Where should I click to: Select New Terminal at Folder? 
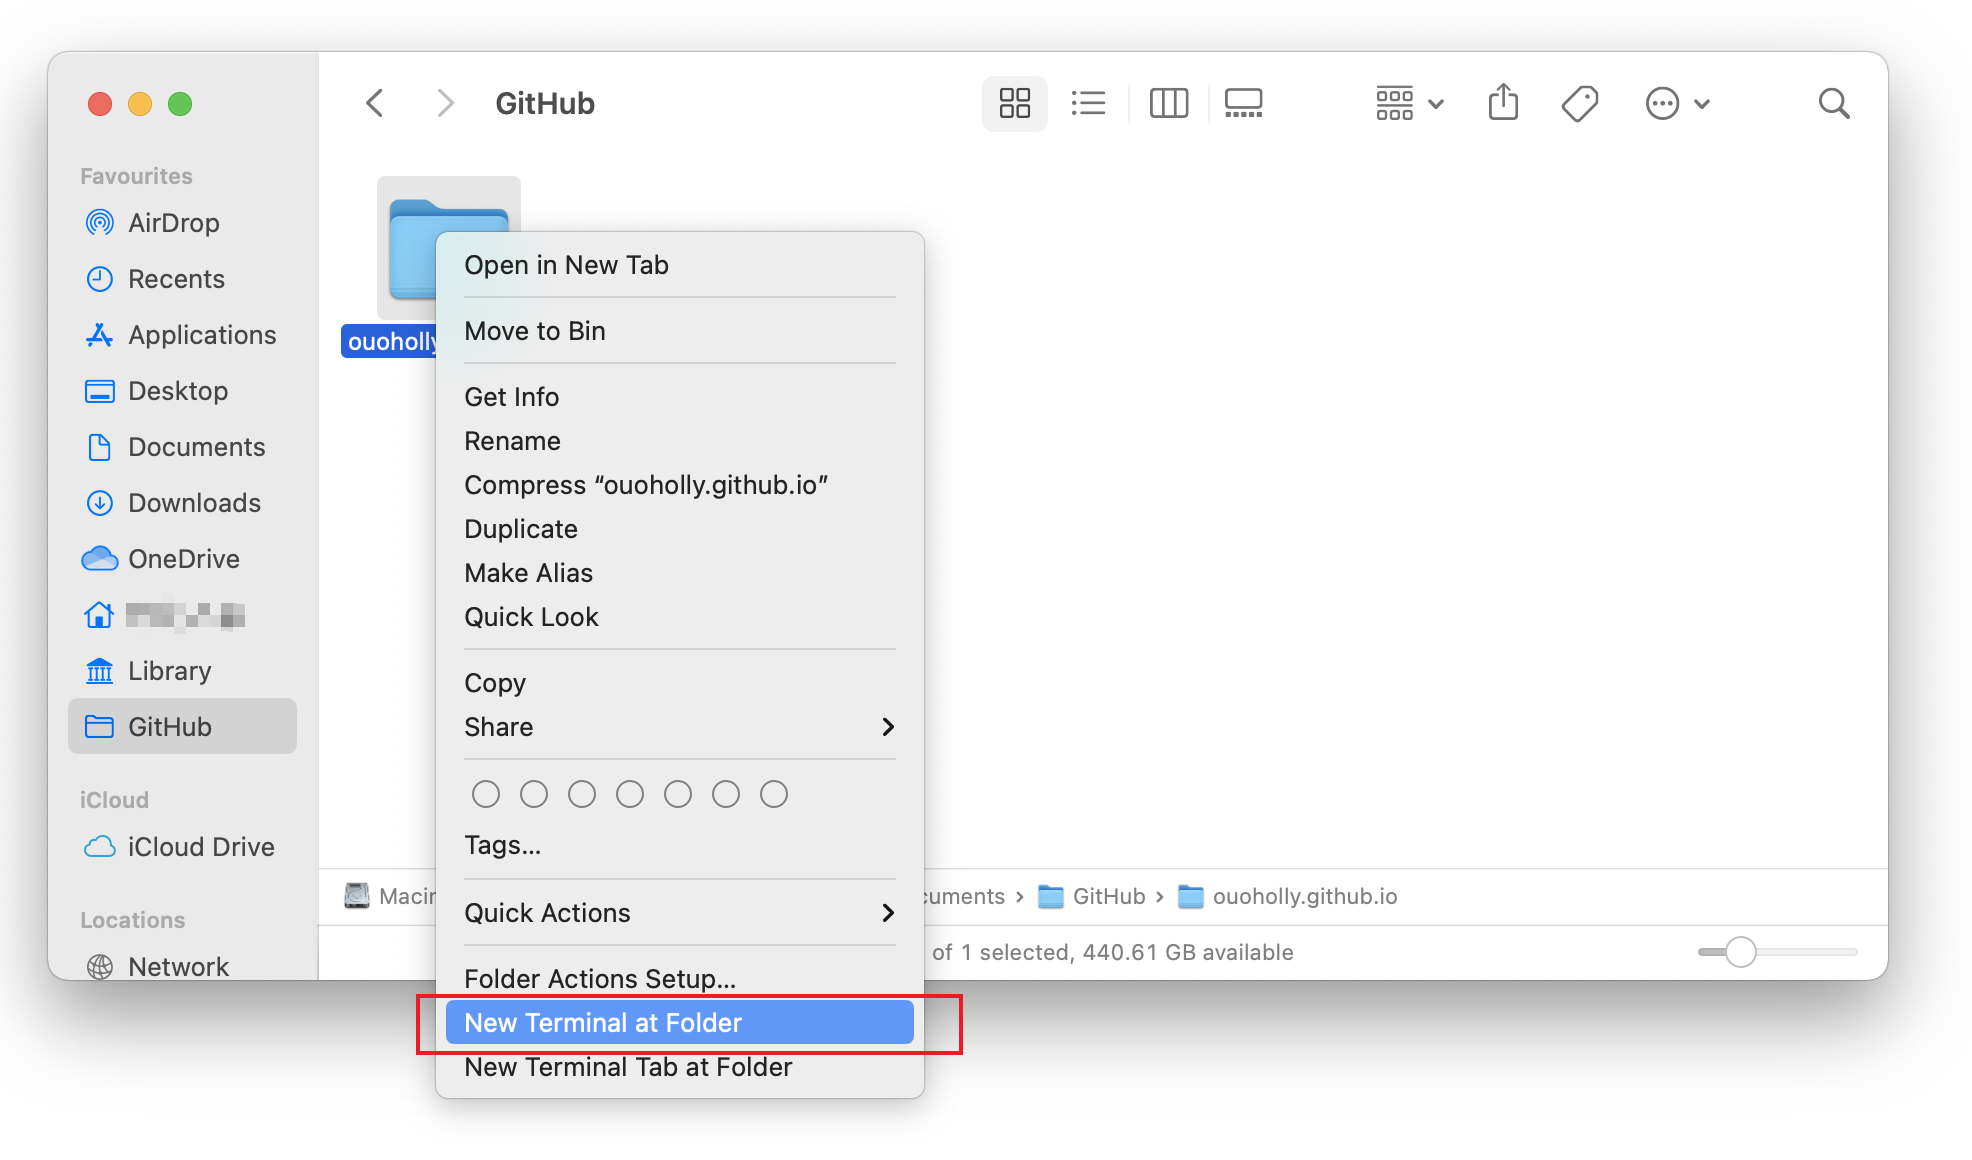(602, 1022)
